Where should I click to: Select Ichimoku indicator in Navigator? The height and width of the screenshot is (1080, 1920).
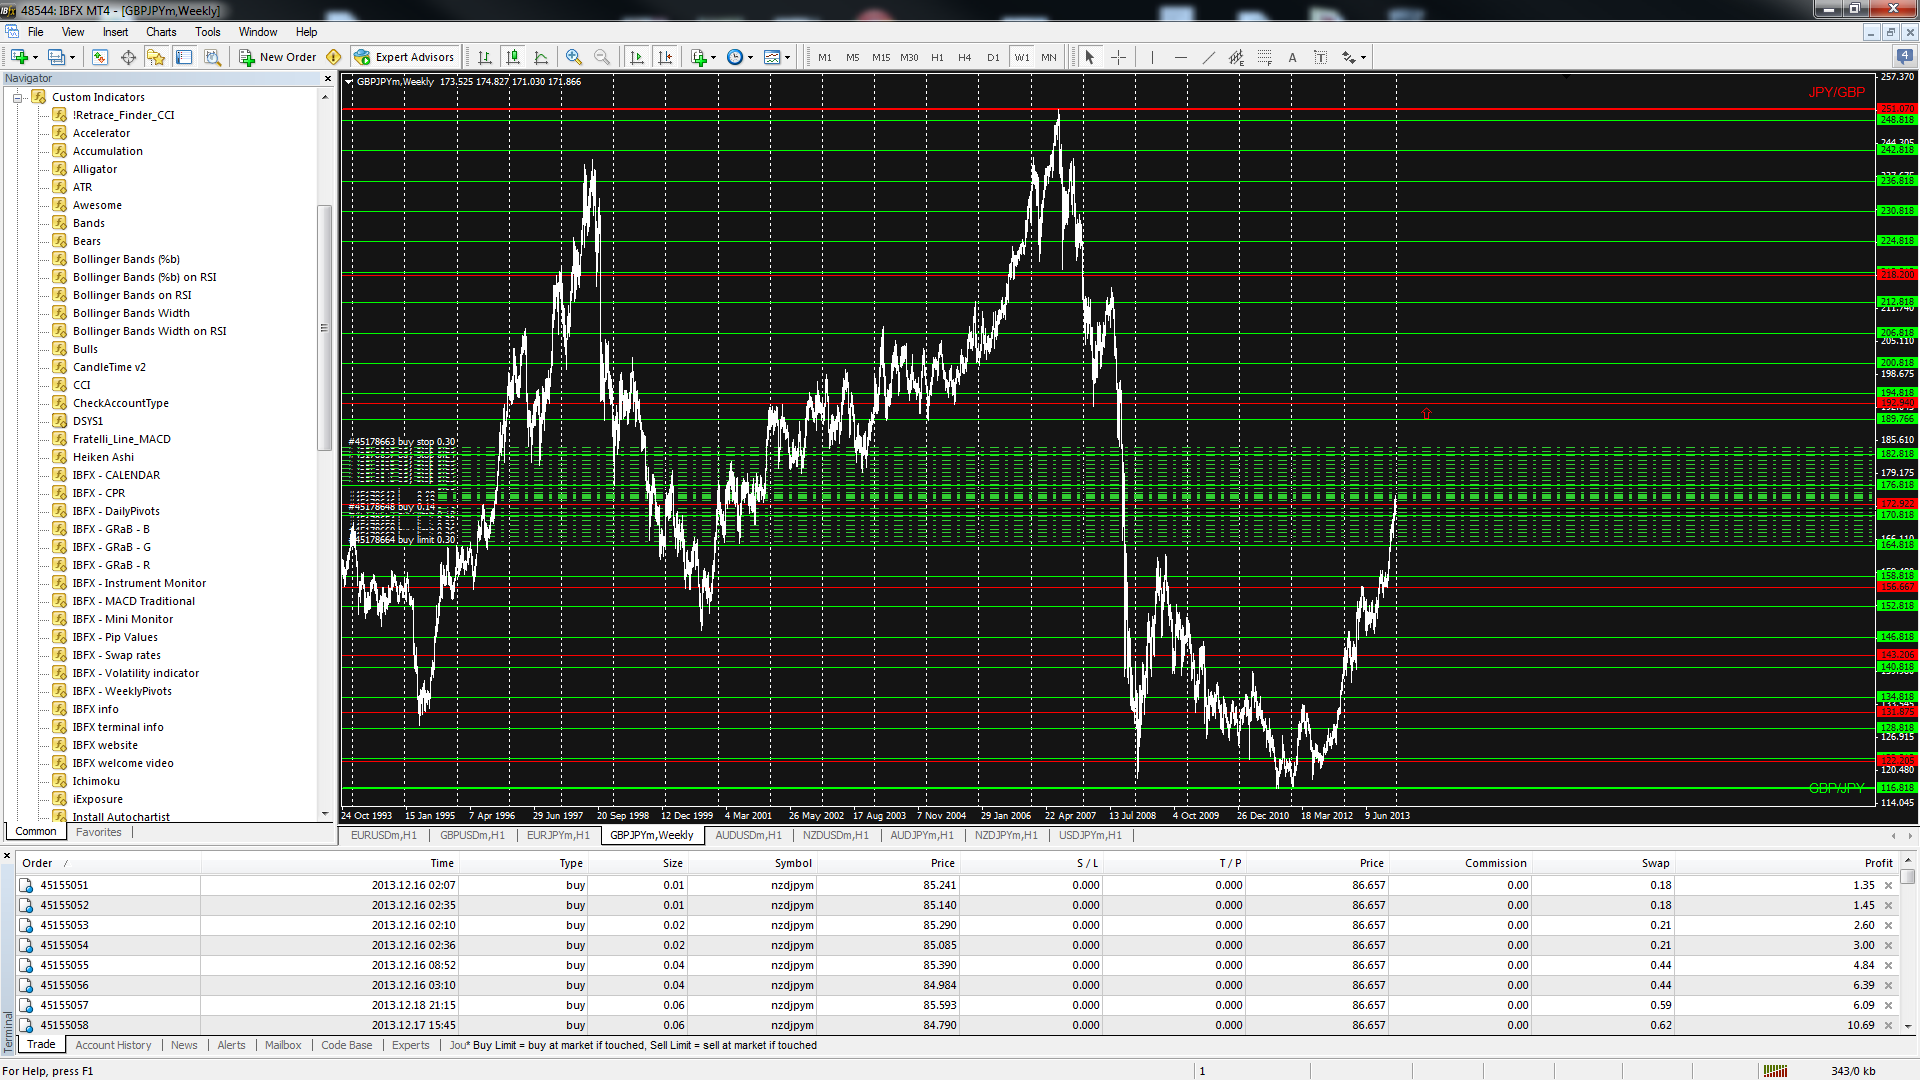(x=96, y=781)
